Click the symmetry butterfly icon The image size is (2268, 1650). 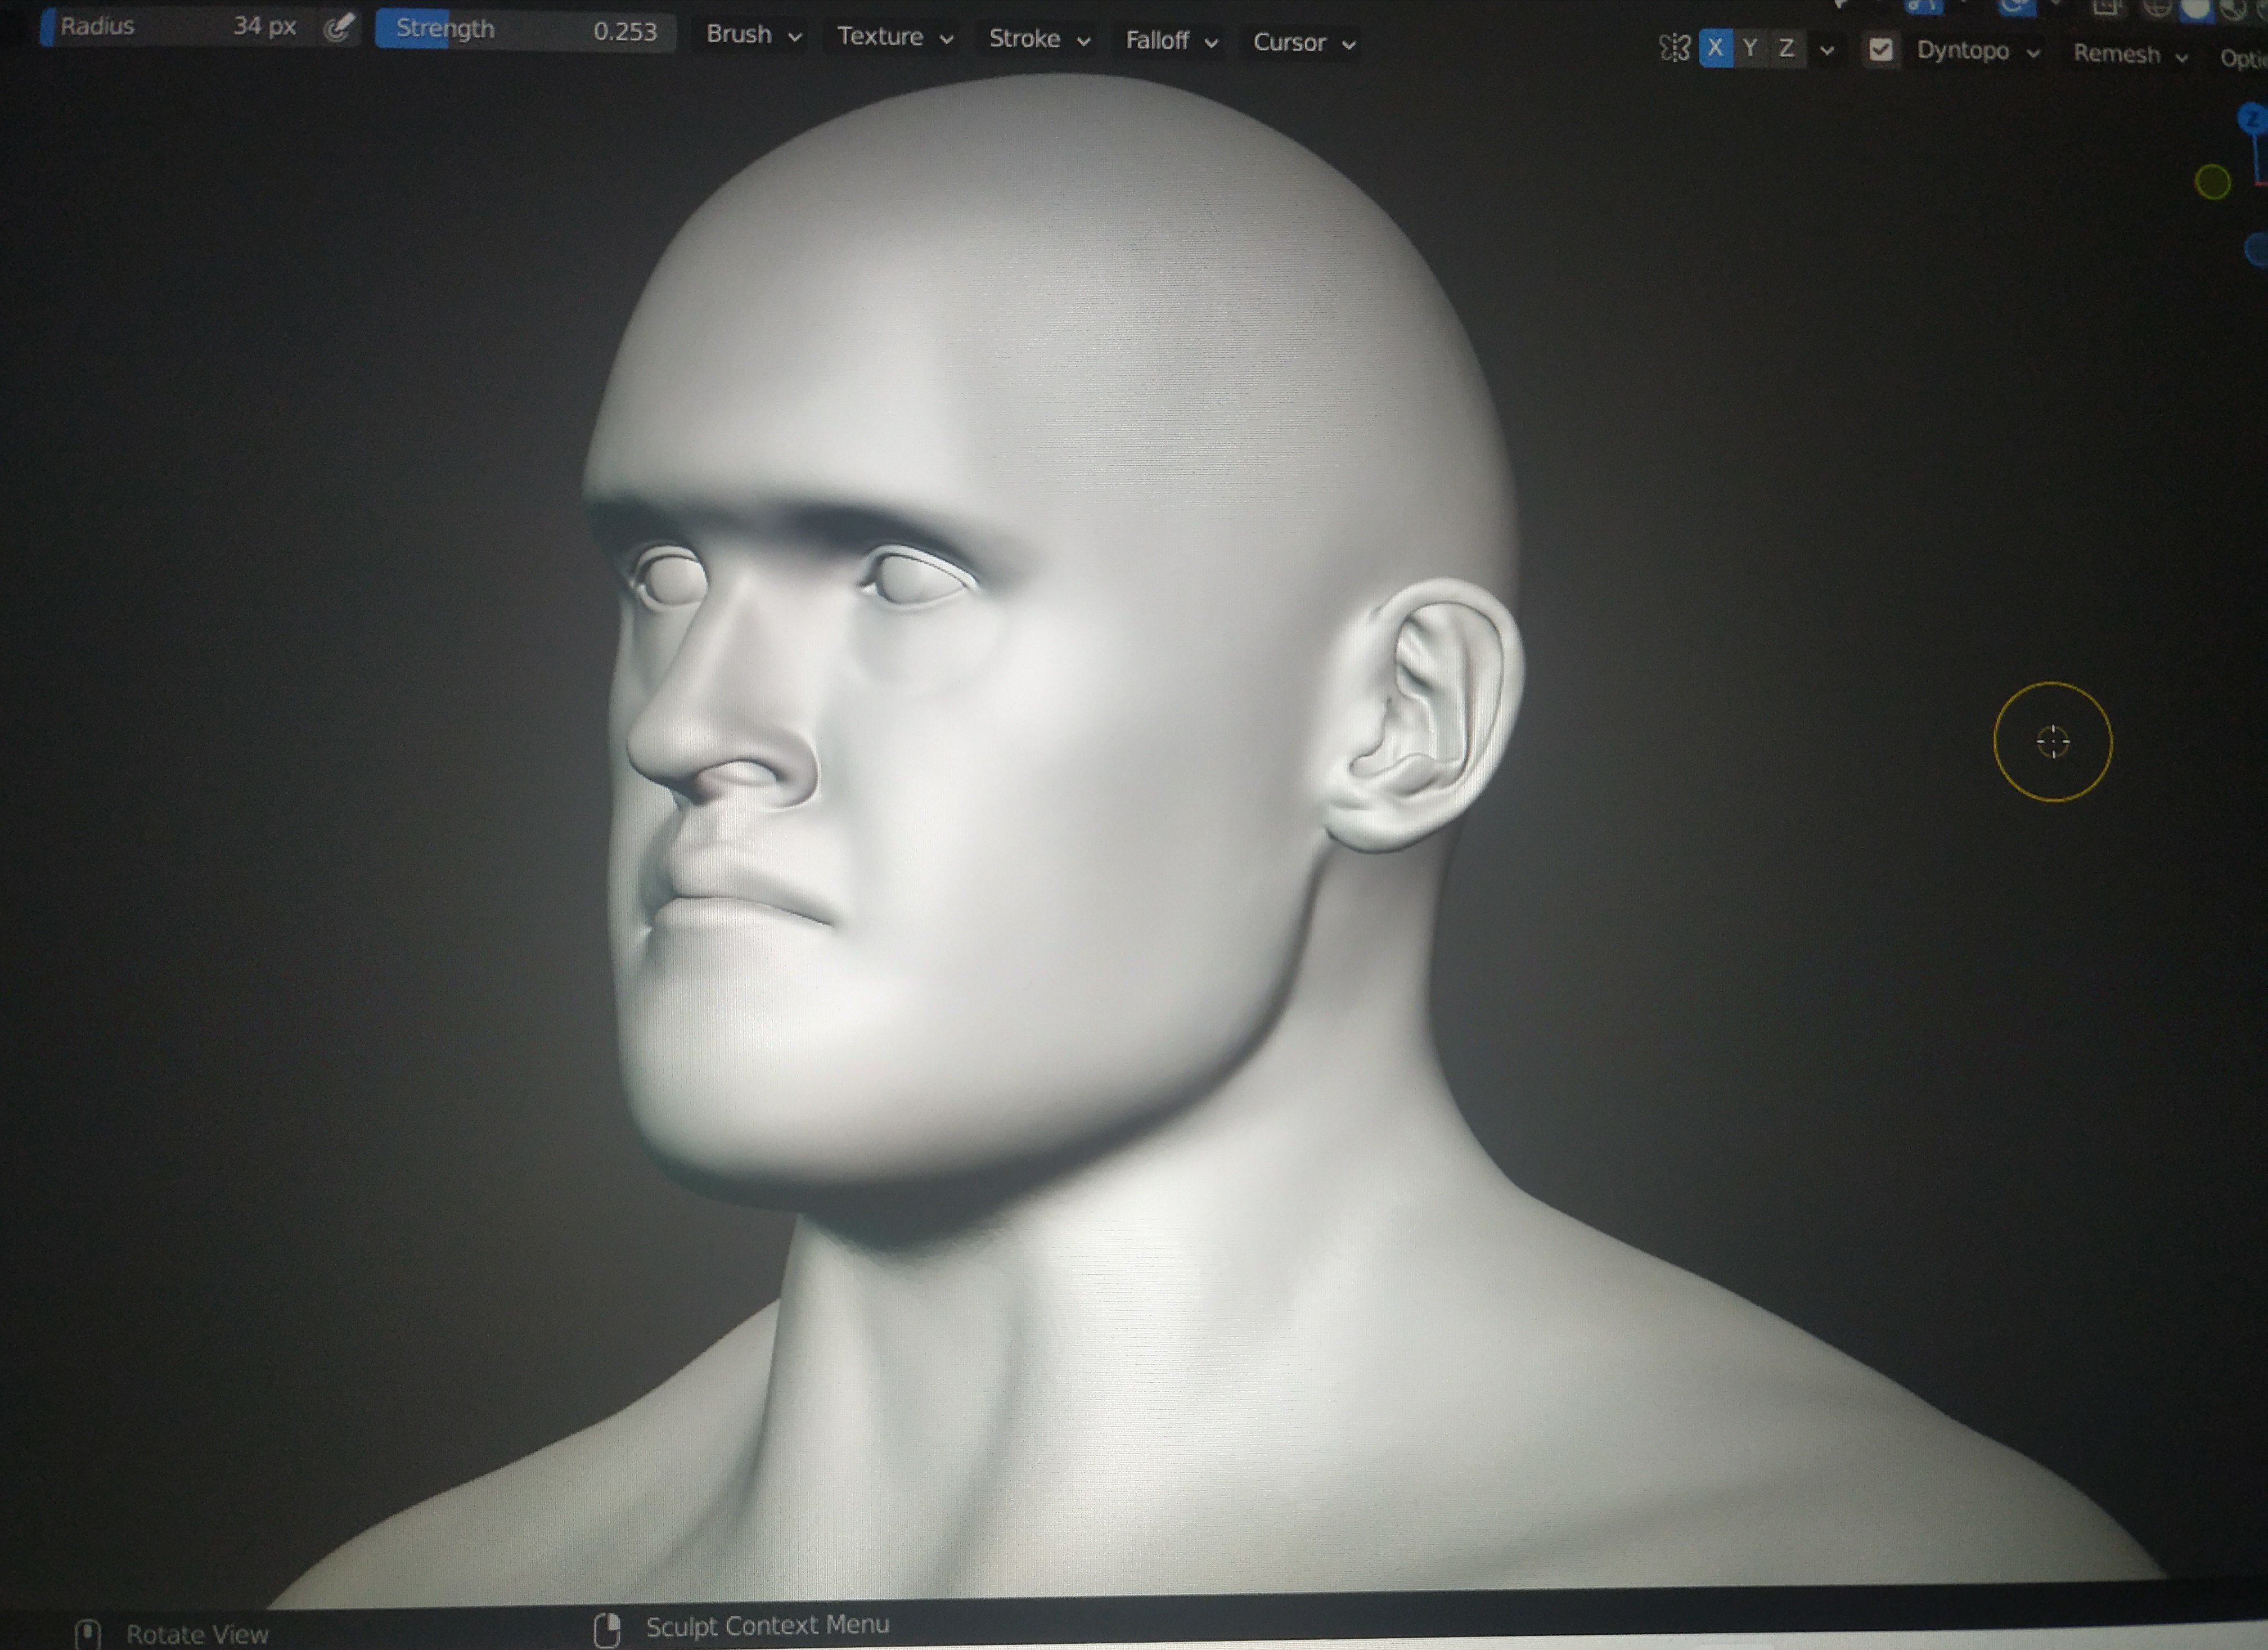1674,48
